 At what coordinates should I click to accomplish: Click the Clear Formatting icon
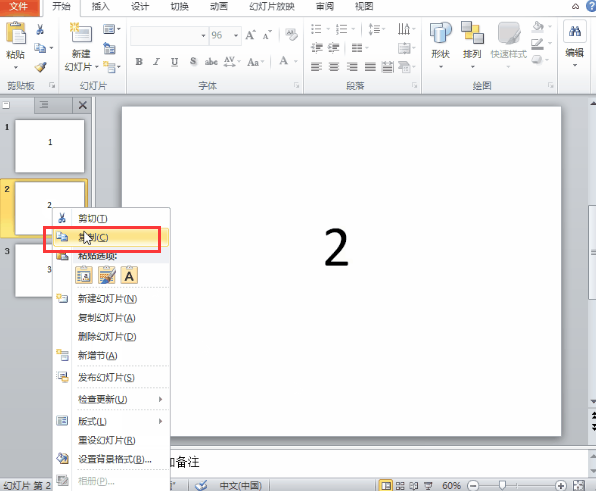[291, 35]
